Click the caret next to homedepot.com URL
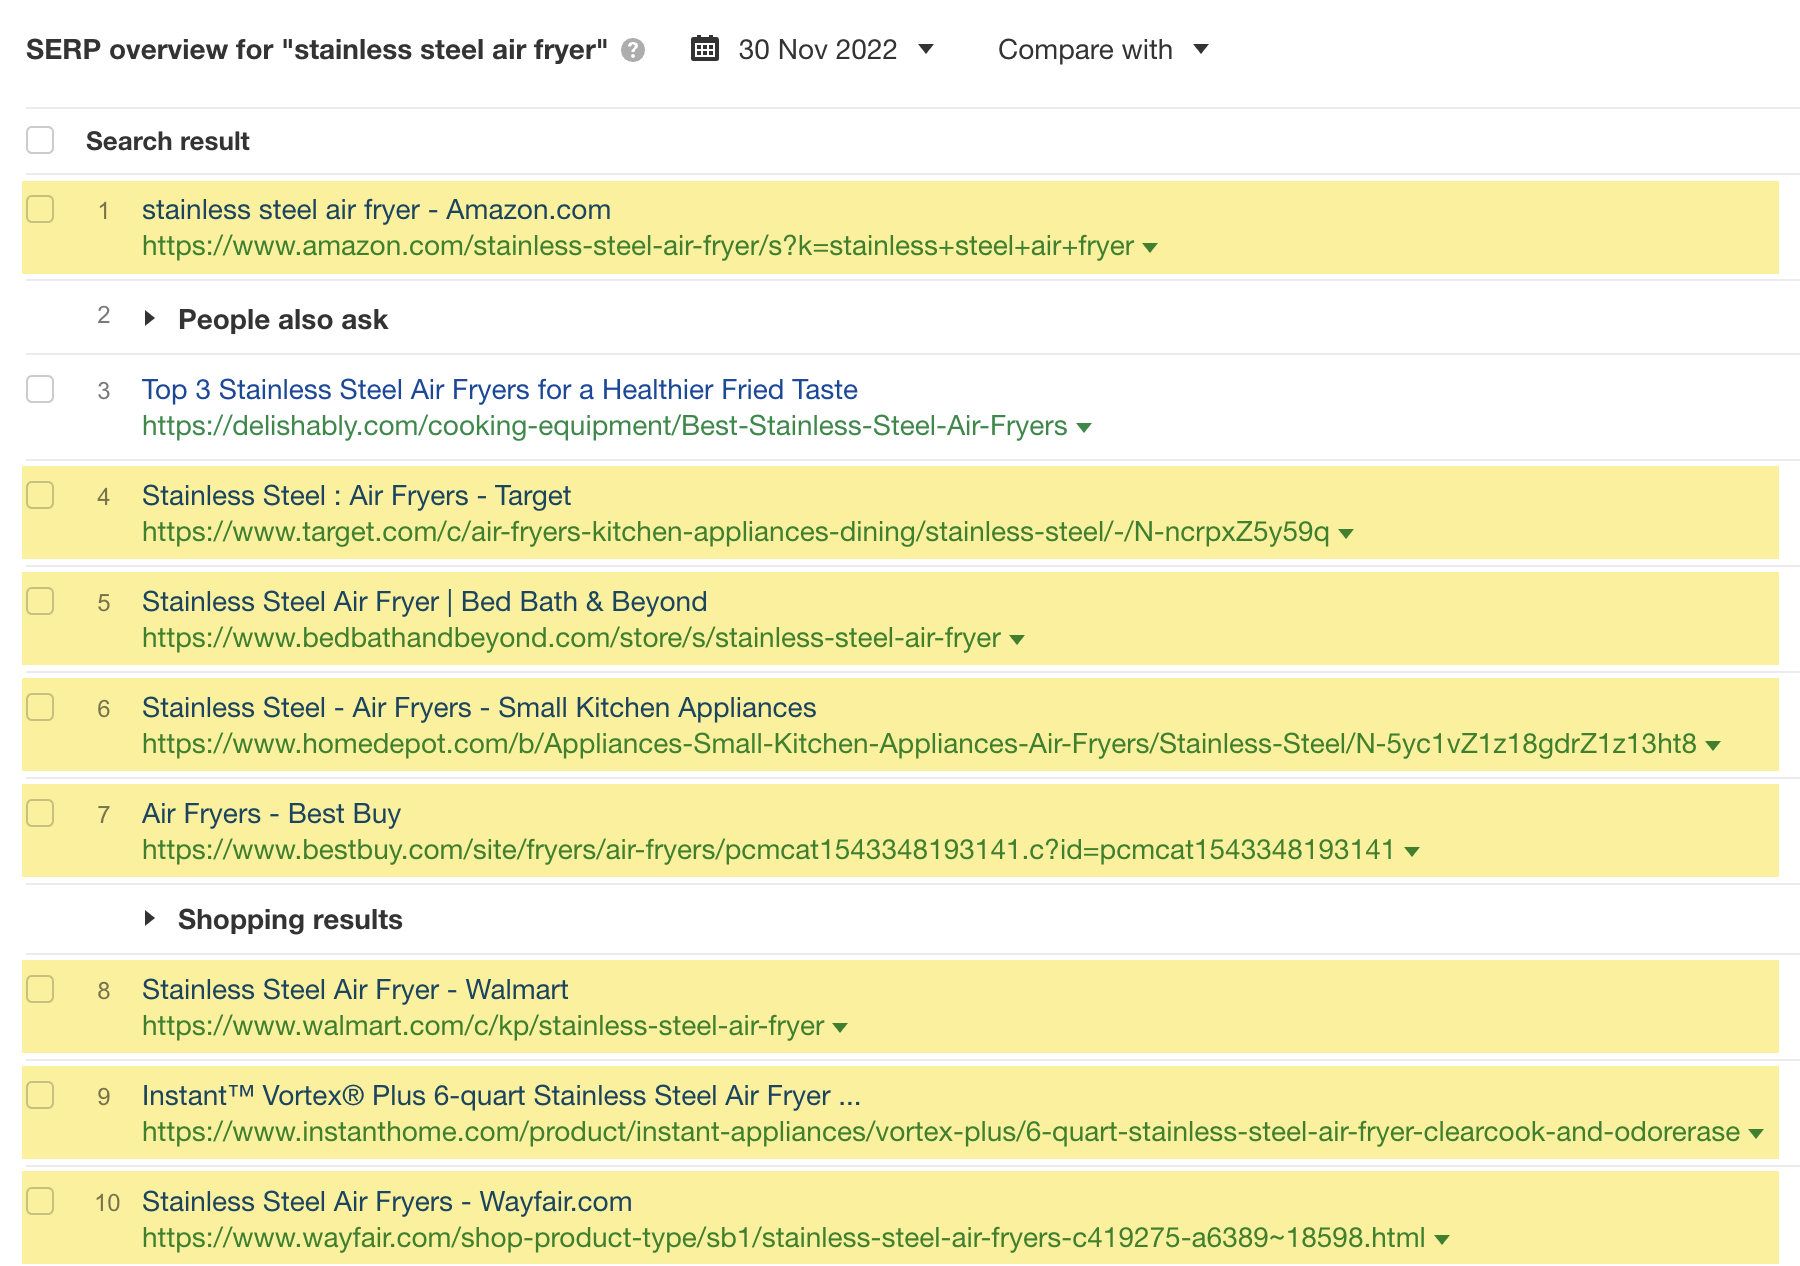This screenshot has width=1800, height=1266. (x=1713, y=746)
